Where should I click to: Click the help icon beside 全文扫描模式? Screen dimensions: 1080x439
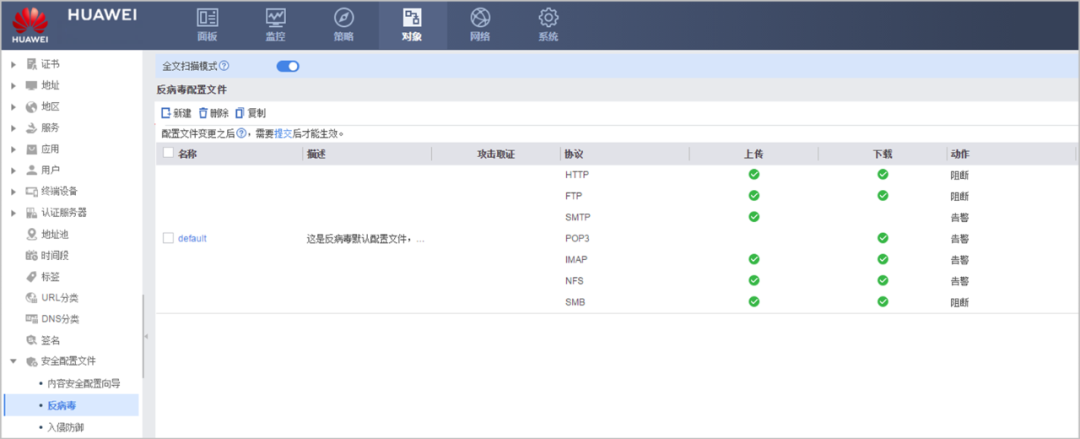tap(224, 66)
